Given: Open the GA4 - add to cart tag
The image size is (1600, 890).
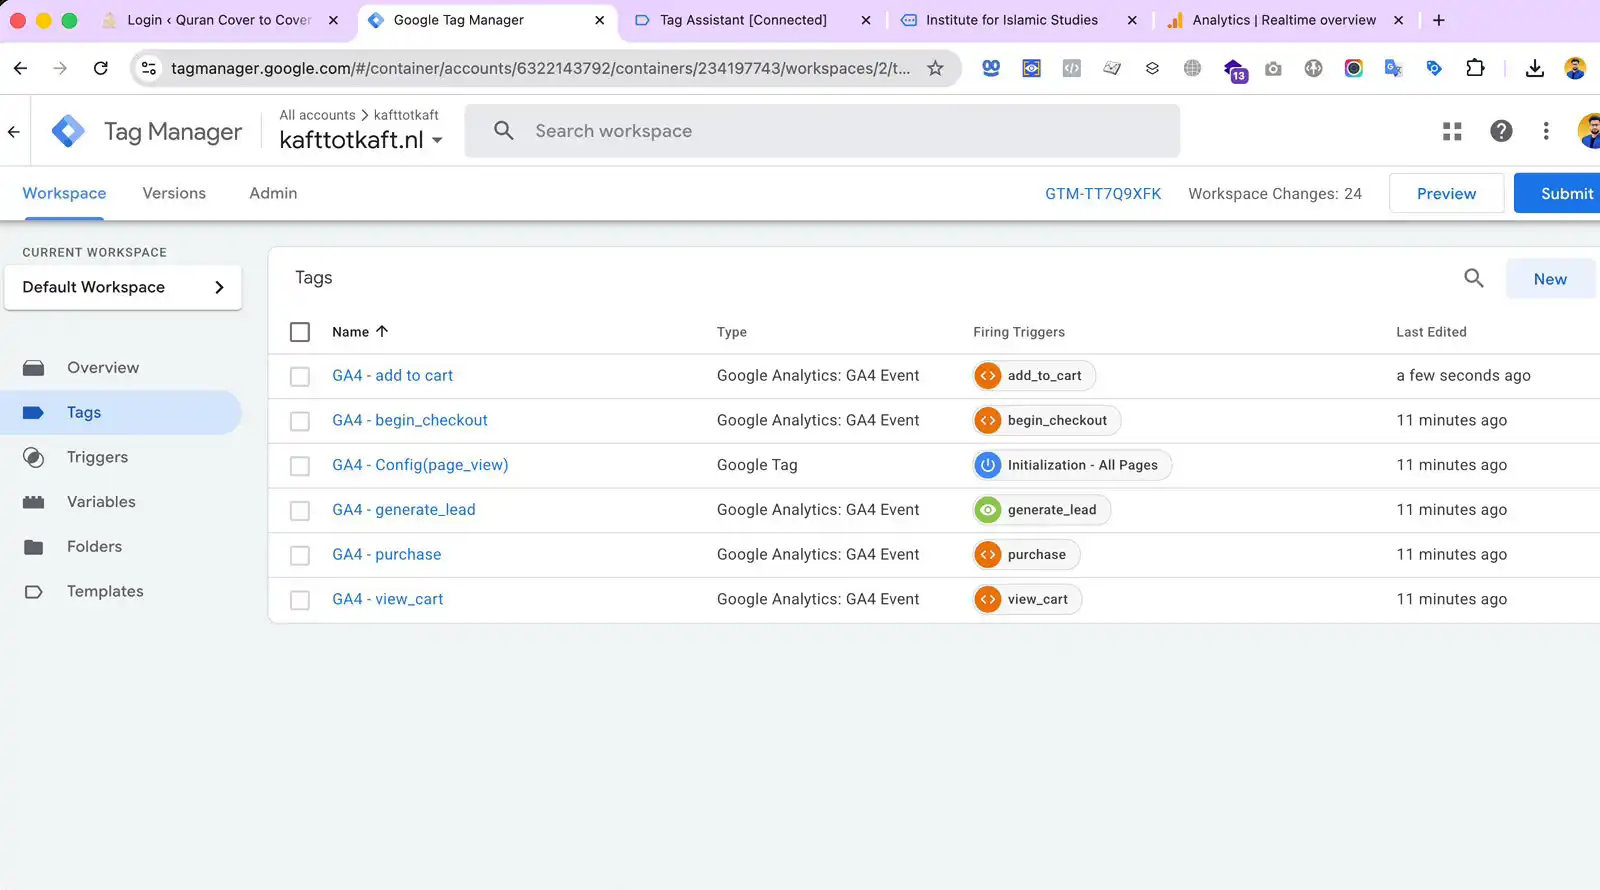Looking at the screenshot, I should coord(392,376).
